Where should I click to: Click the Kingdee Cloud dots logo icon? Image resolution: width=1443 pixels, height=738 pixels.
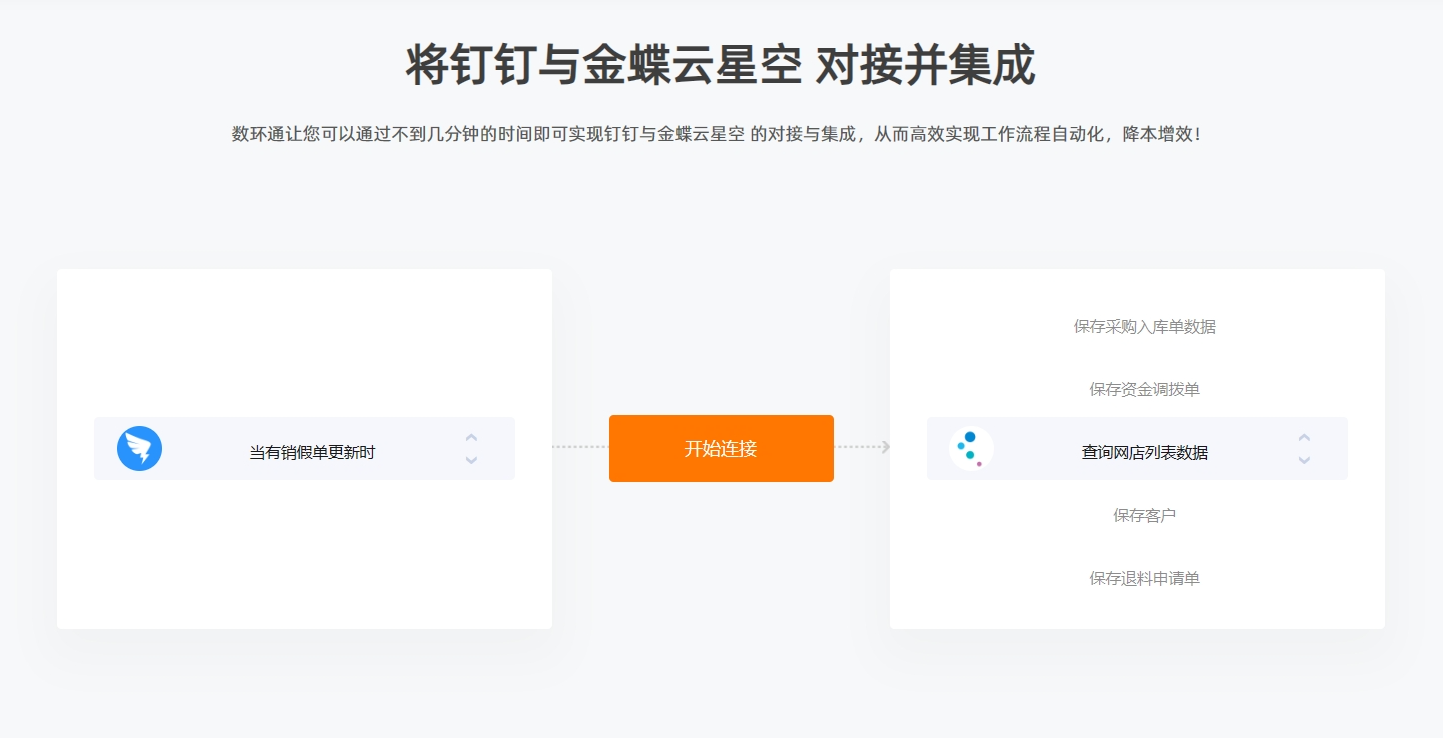click(971, 448)
